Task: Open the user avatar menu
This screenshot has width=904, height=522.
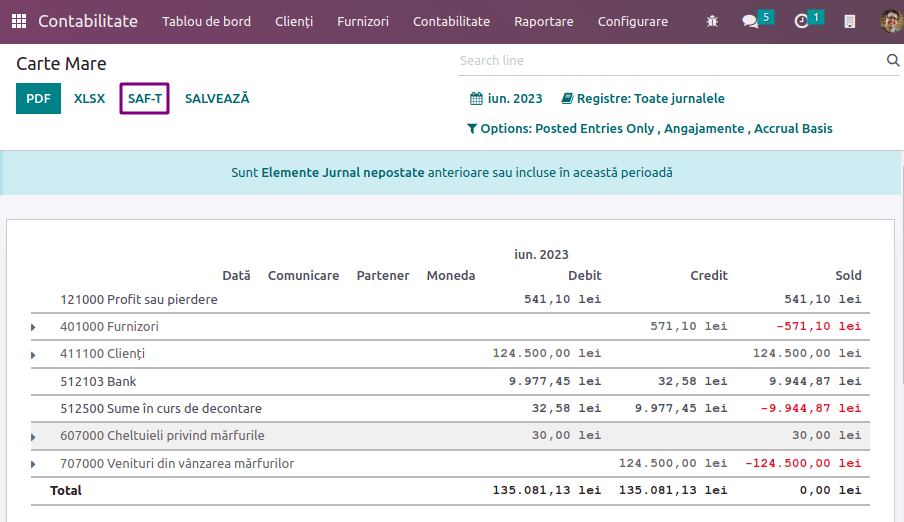Action: pos(889,21)
